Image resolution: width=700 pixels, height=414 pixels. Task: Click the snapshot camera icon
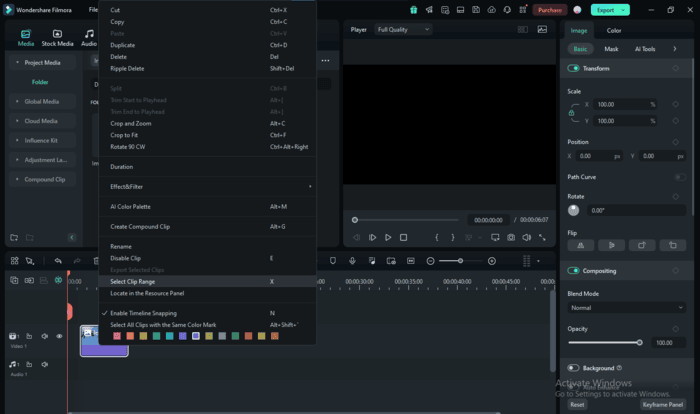511,238
